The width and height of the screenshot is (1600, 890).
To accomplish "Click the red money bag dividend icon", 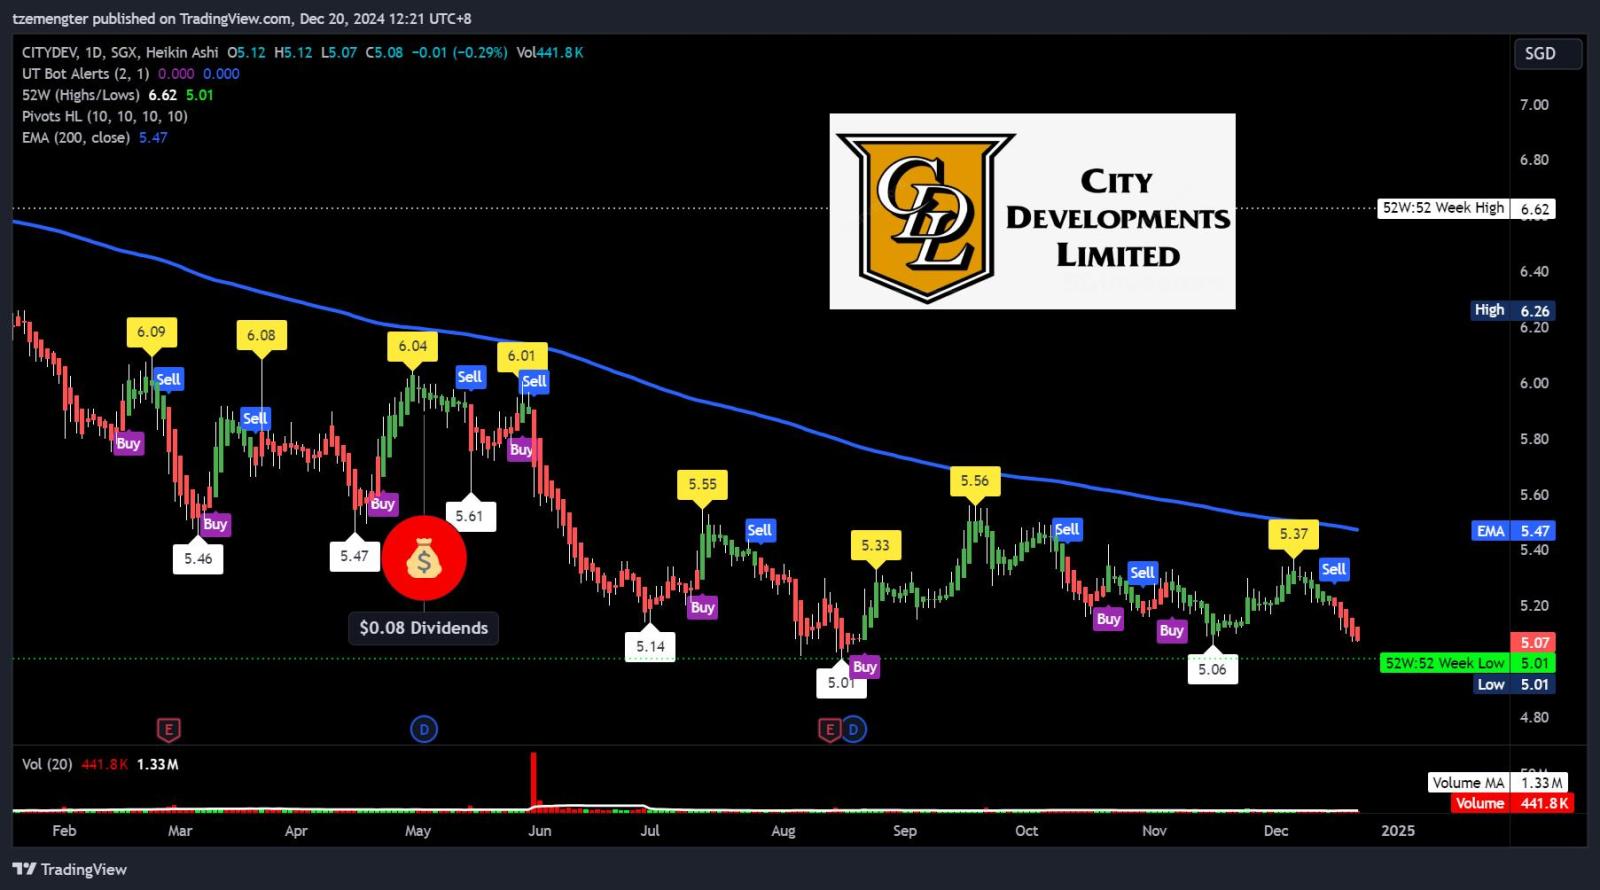I will point(424,559).
